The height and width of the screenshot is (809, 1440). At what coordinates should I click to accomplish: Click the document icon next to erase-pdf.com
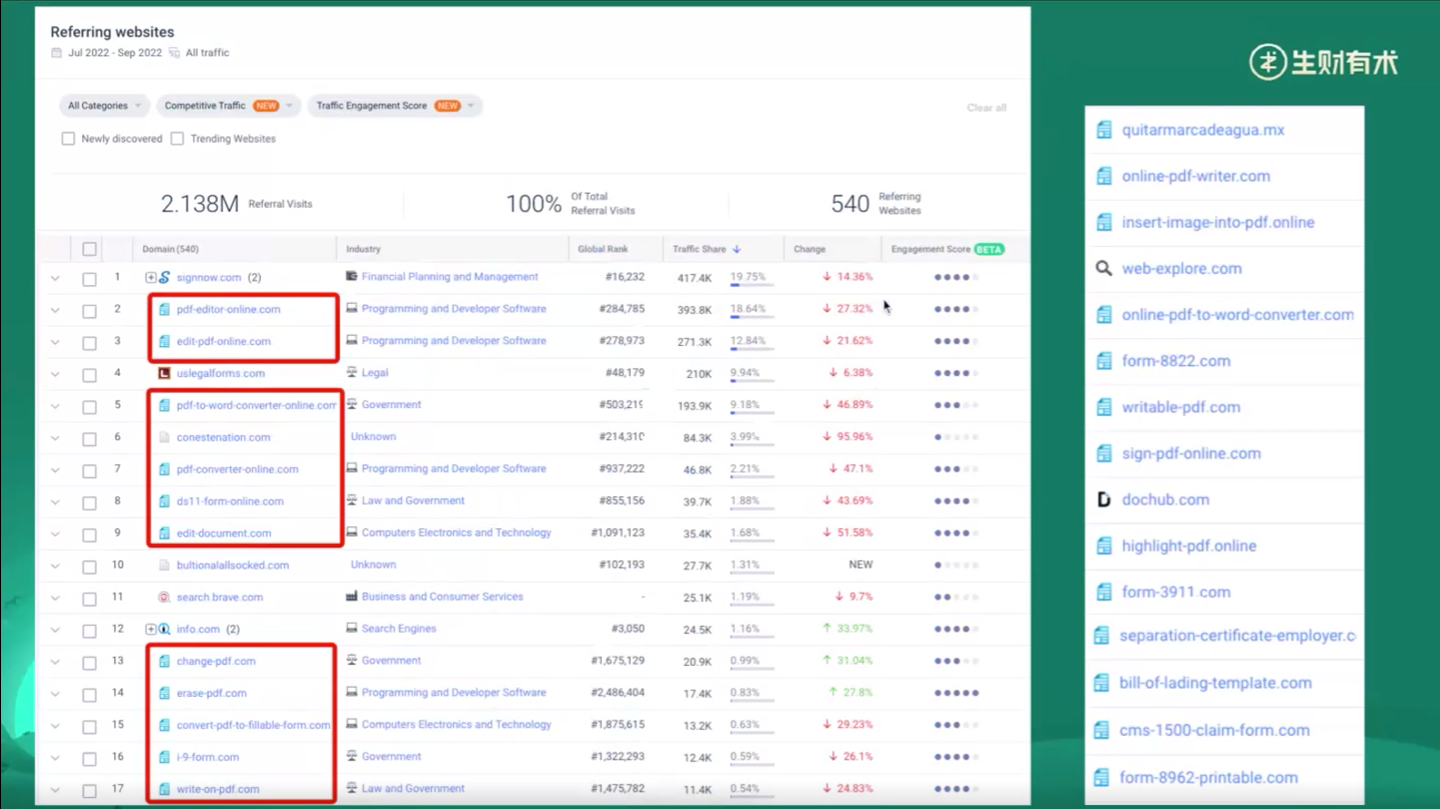(165, 693)
